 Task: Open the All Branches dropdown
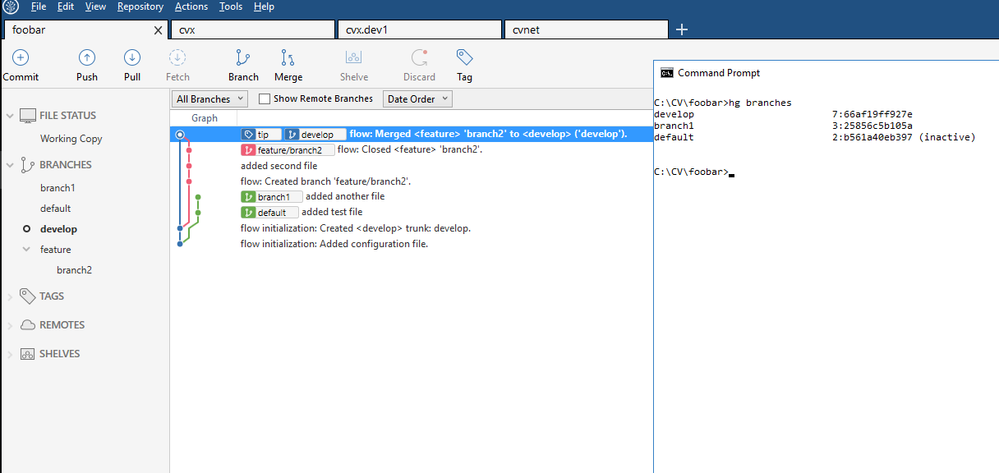pos(210,99)
